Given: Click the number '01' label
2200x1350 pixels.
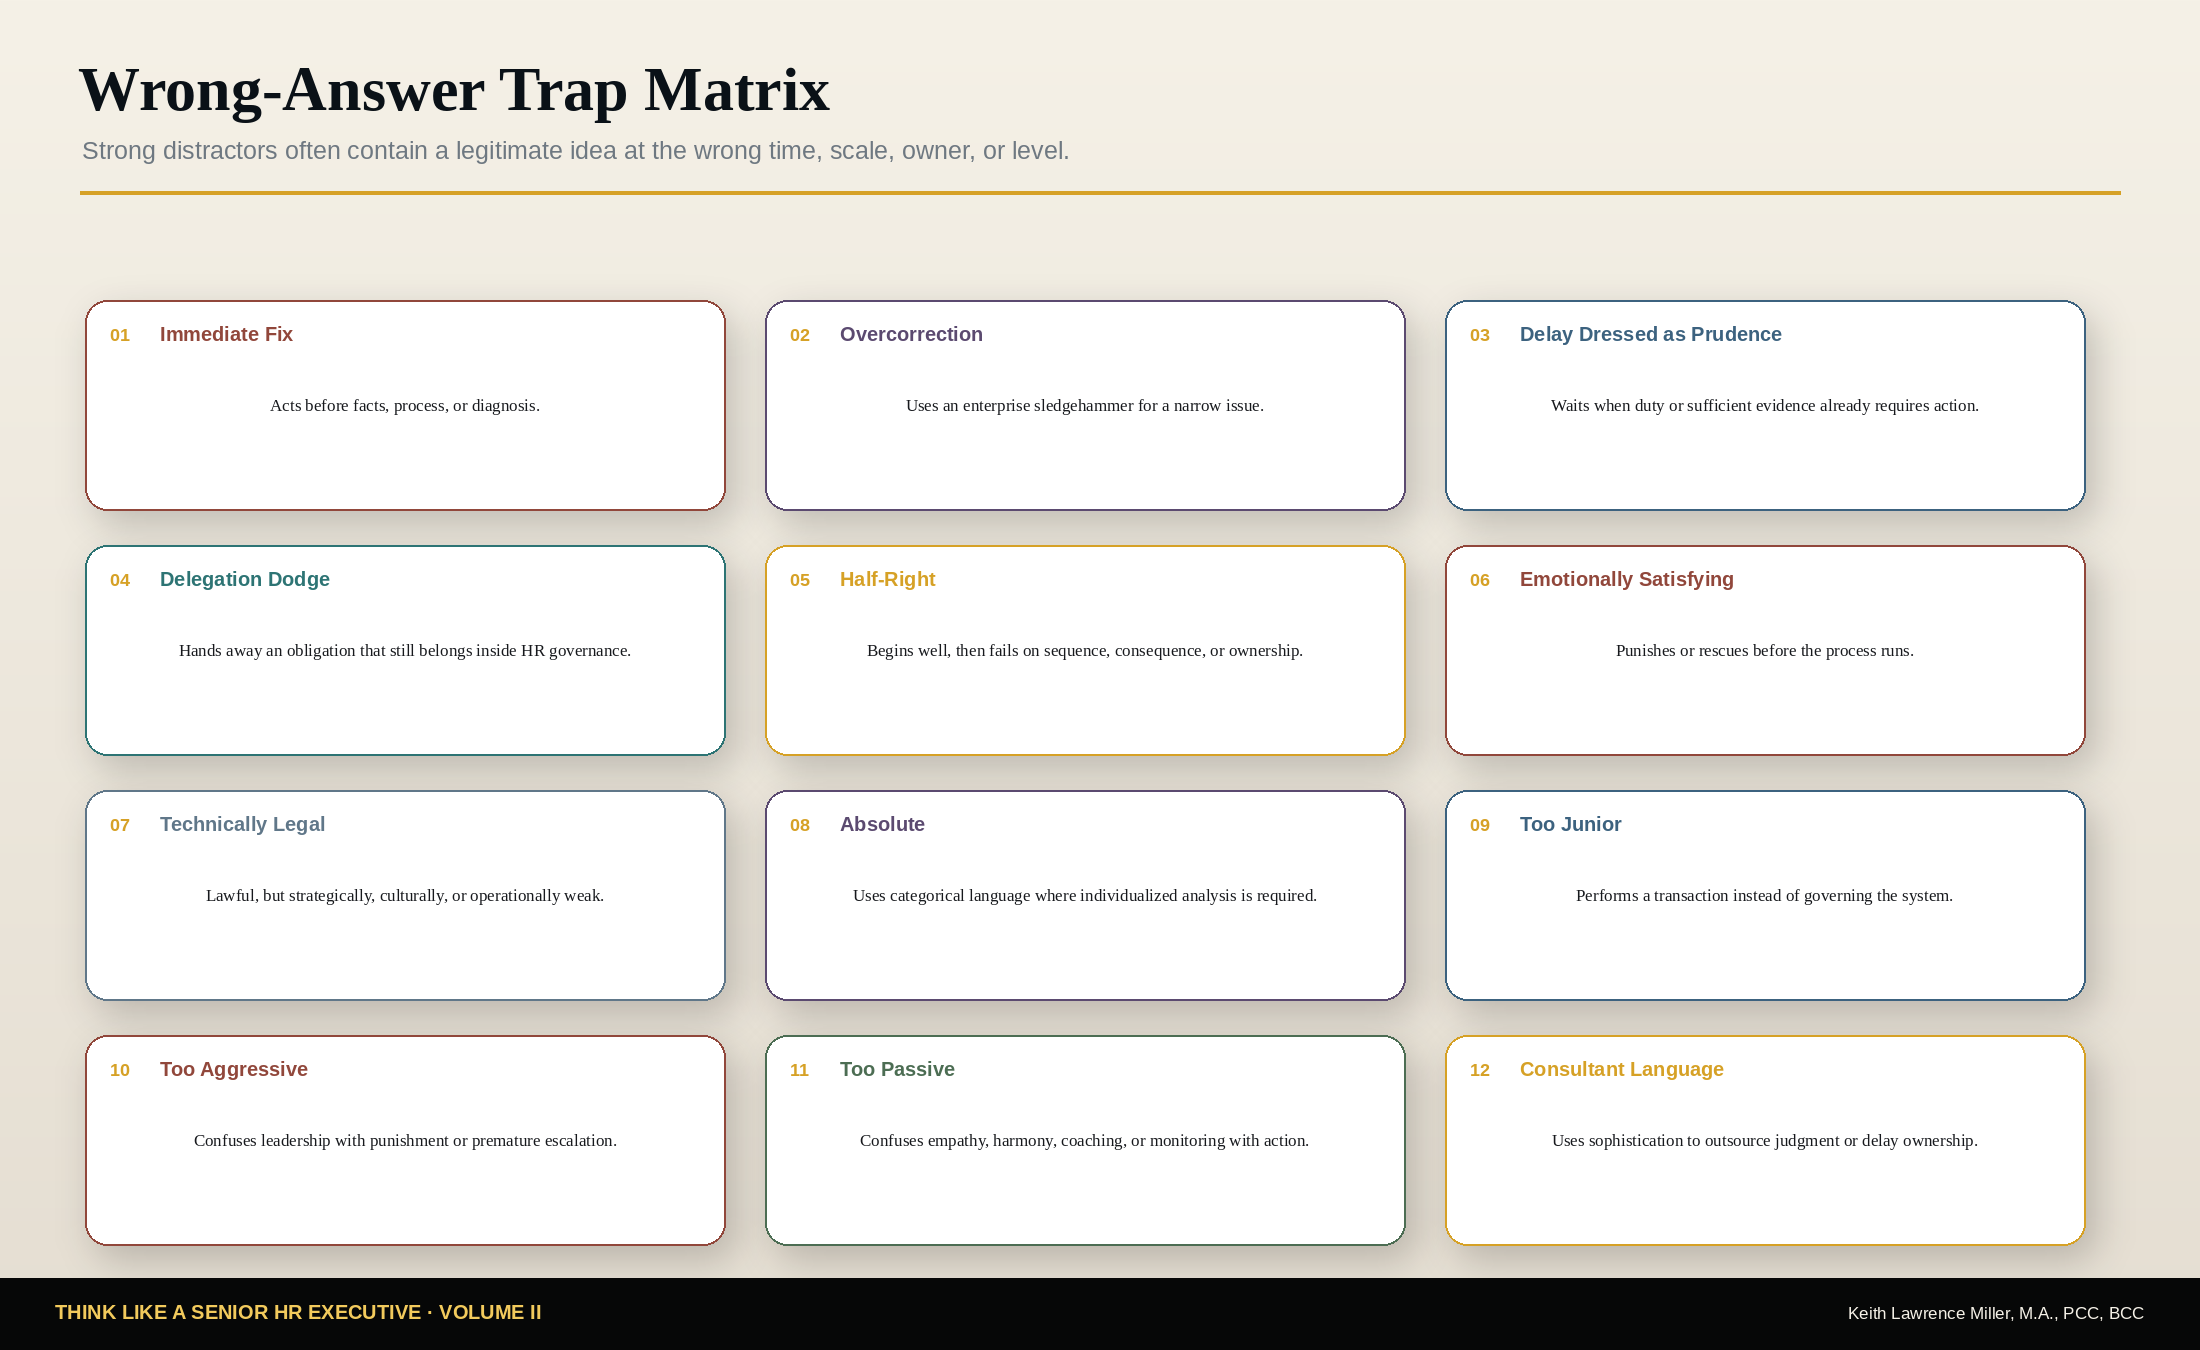Looking at the screenshot, I should (120, 335).
